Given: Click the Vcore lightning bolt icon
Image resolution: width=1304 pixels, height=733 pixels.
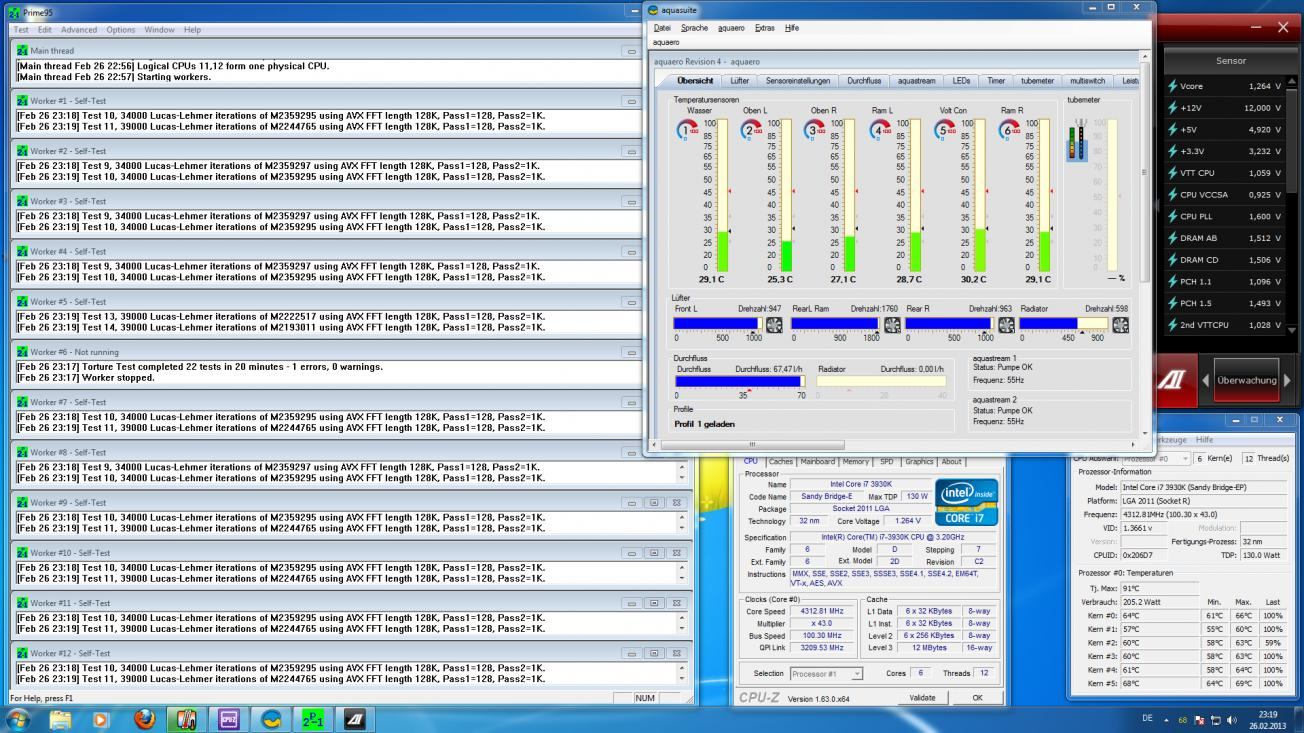Looking at the screenshot, I should [x=1173, y=86].
